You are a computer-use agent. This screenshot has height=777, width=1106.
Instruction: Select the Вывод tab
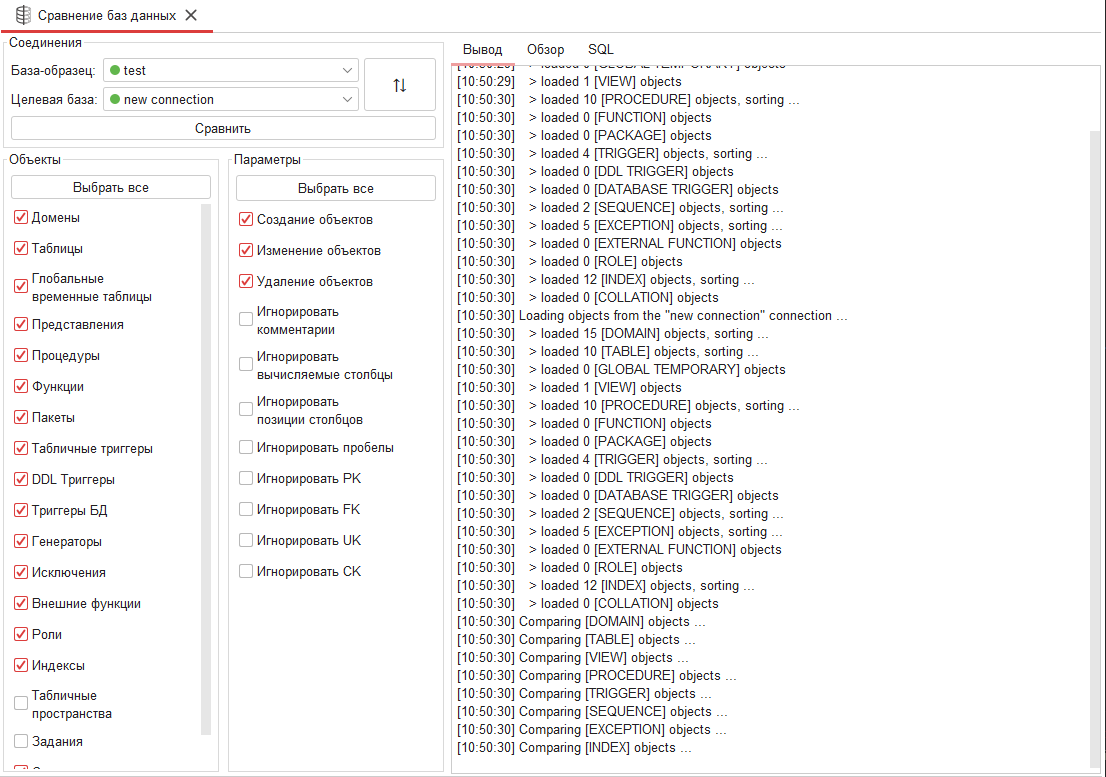tap(482, 49)
